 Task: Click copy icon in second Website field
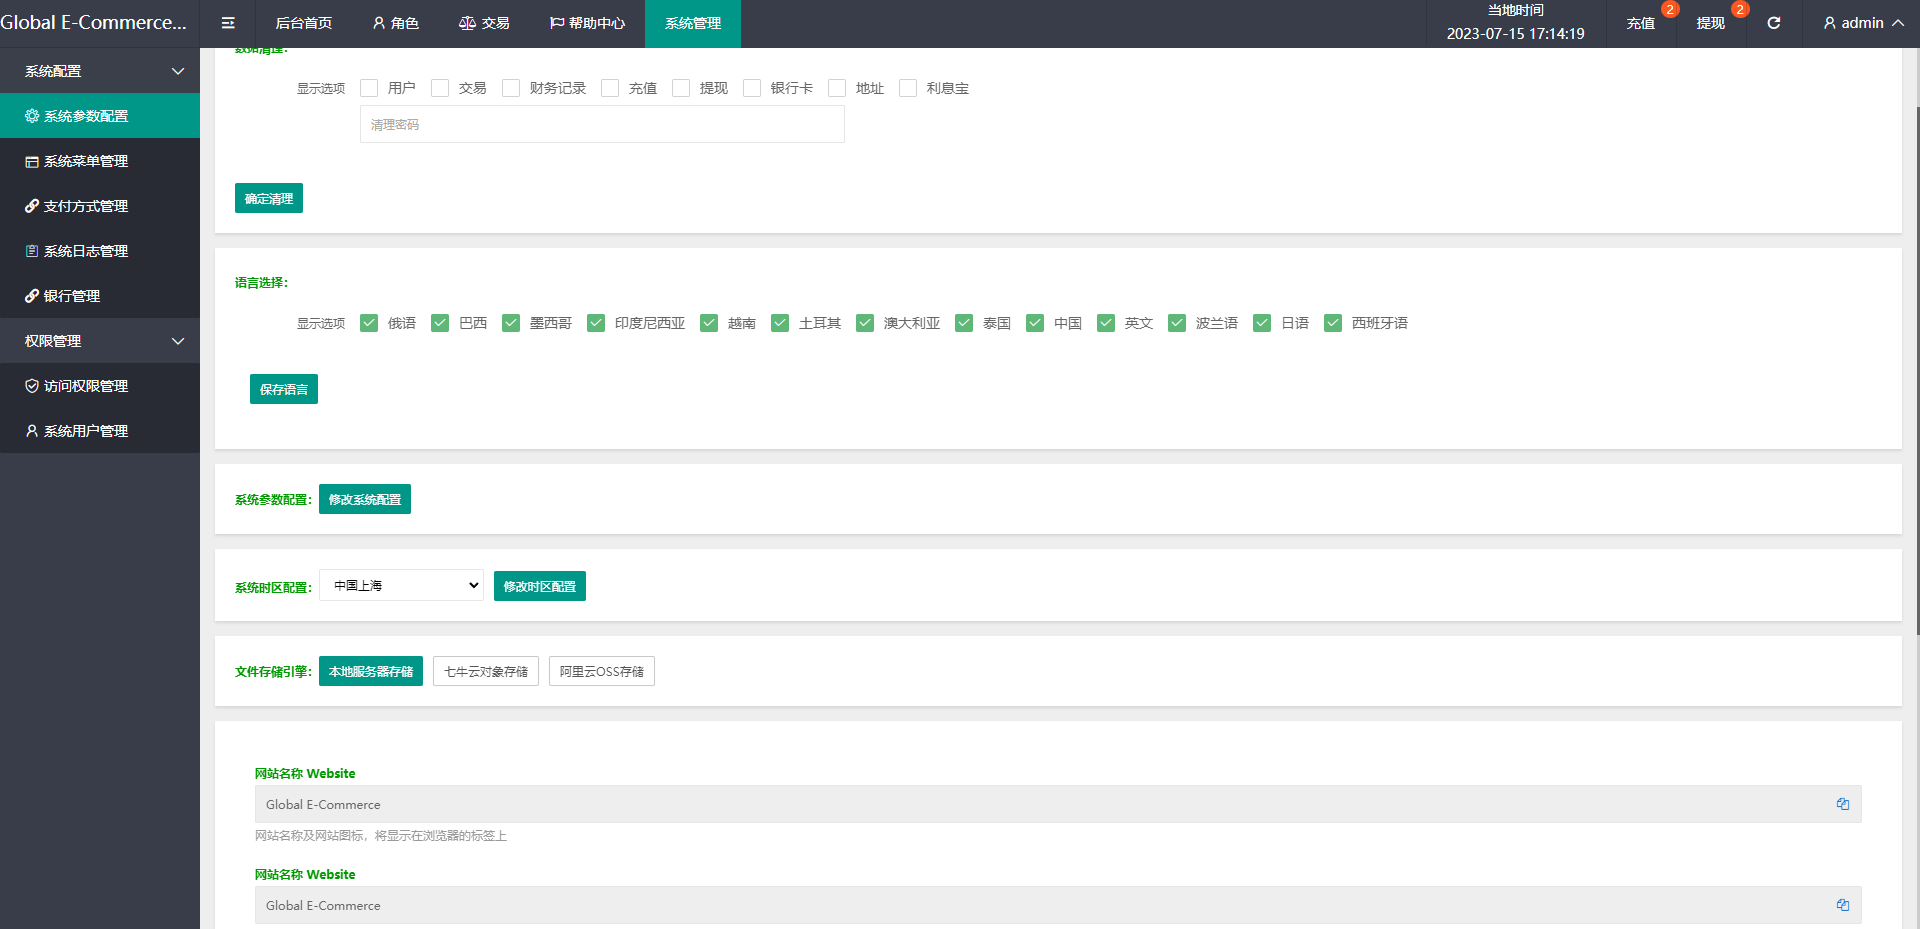click(x=1842, y=905)
